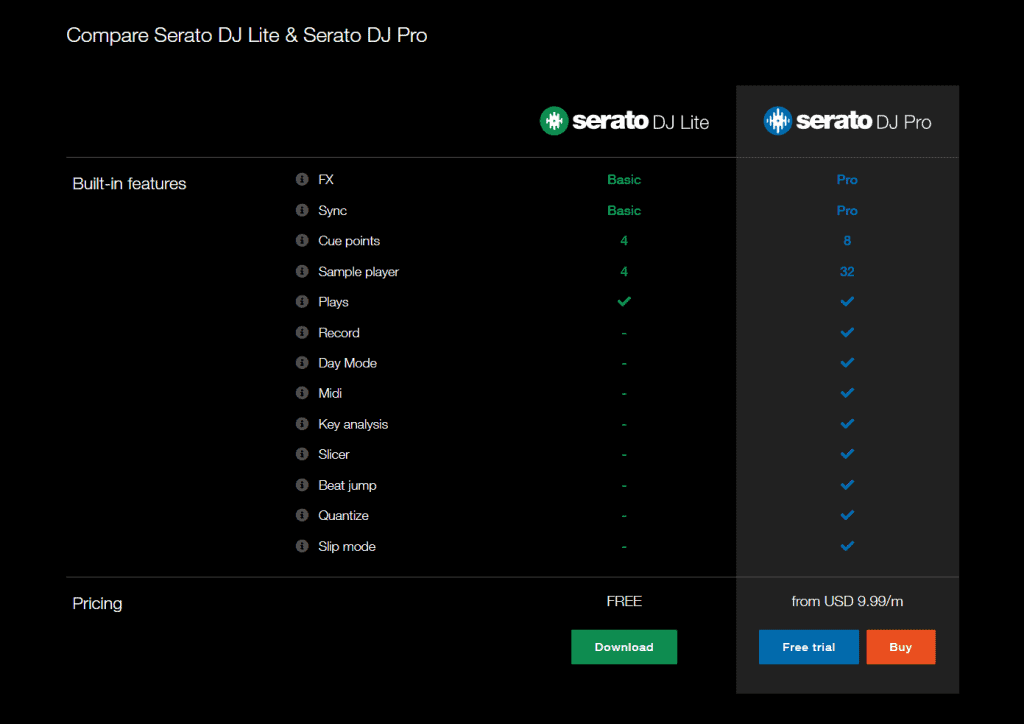This screenshot has height=724, width=1024.
Task: Click the Slicer info icon
Action: 302,454
